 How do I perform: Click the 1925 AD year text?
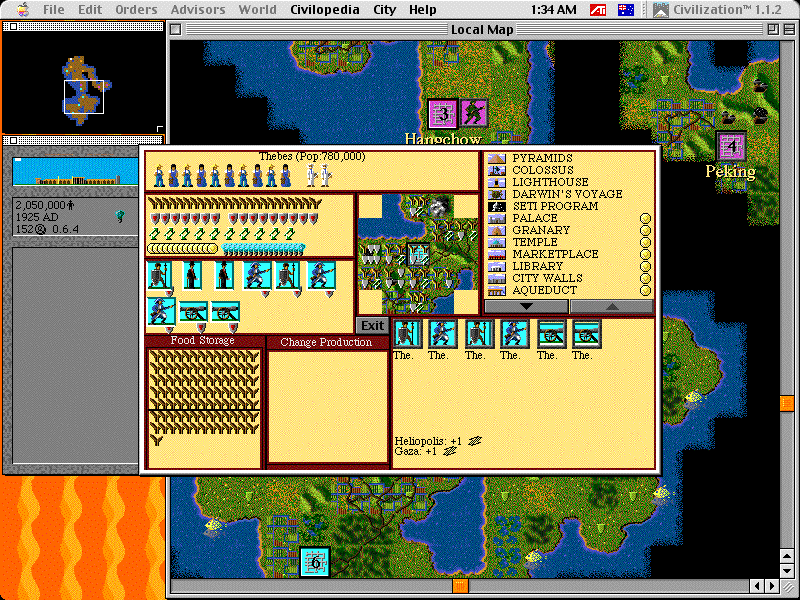[x=37, y=217]
